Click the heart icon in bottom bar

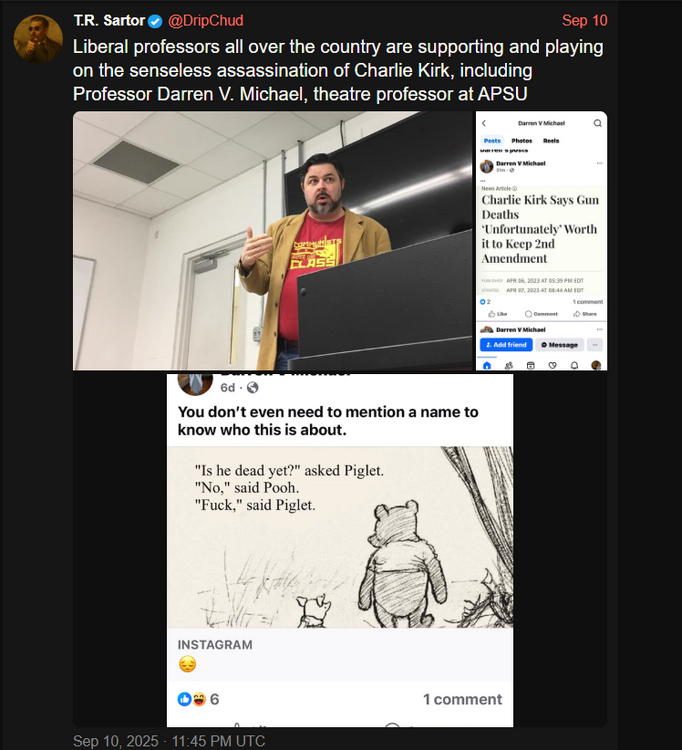[x=552, y=365]
